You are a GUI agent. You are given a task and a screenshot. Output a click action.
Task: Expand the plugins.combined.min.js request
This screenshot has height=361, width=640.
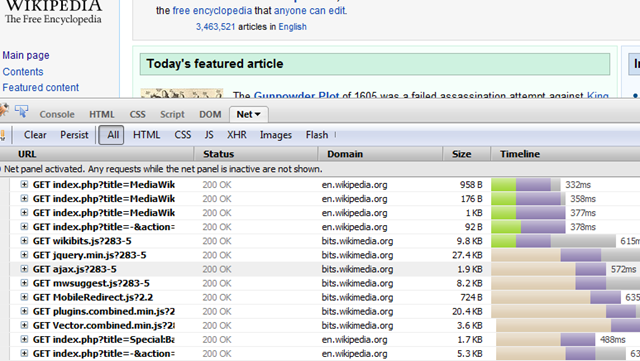coord(24,311)
